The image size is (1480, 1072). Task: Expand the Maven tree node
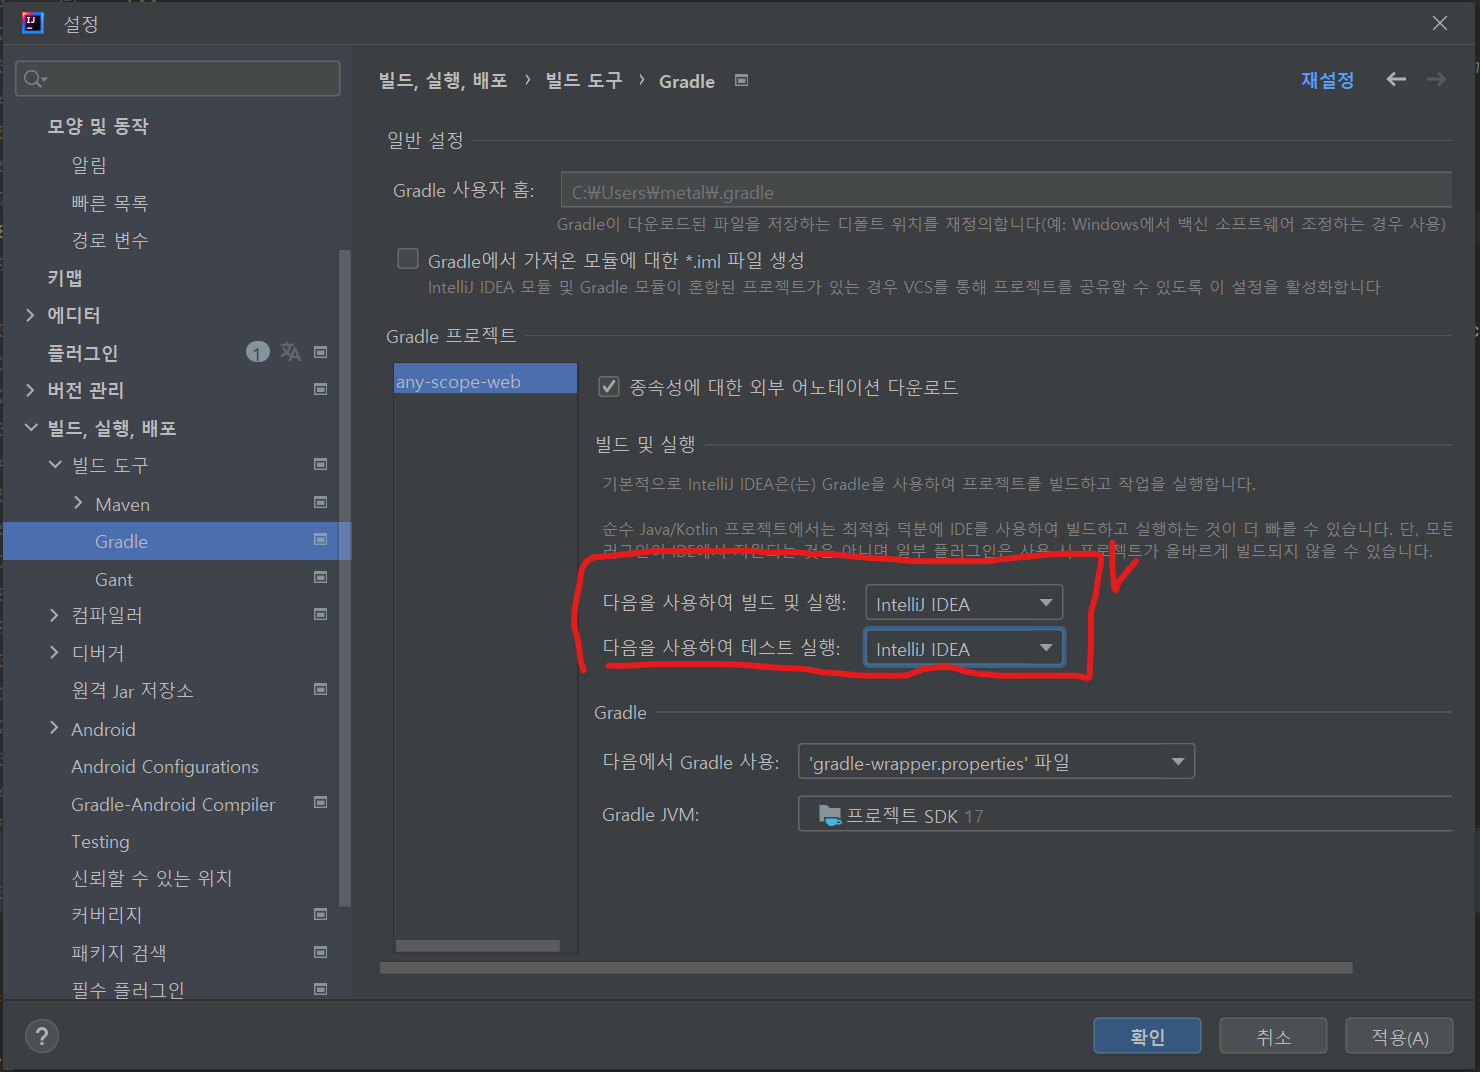pos(78,503)
